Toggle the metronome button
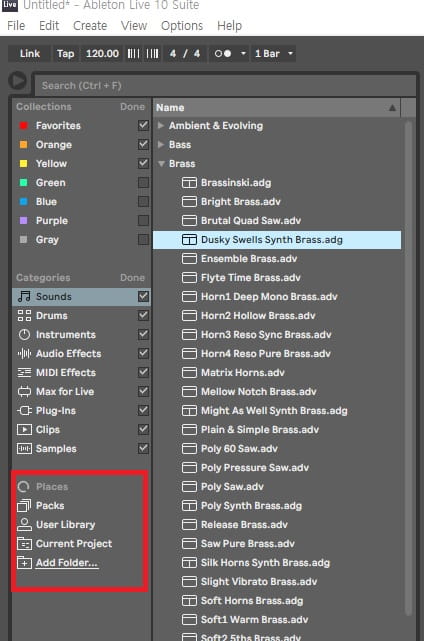 click(223, 54)
